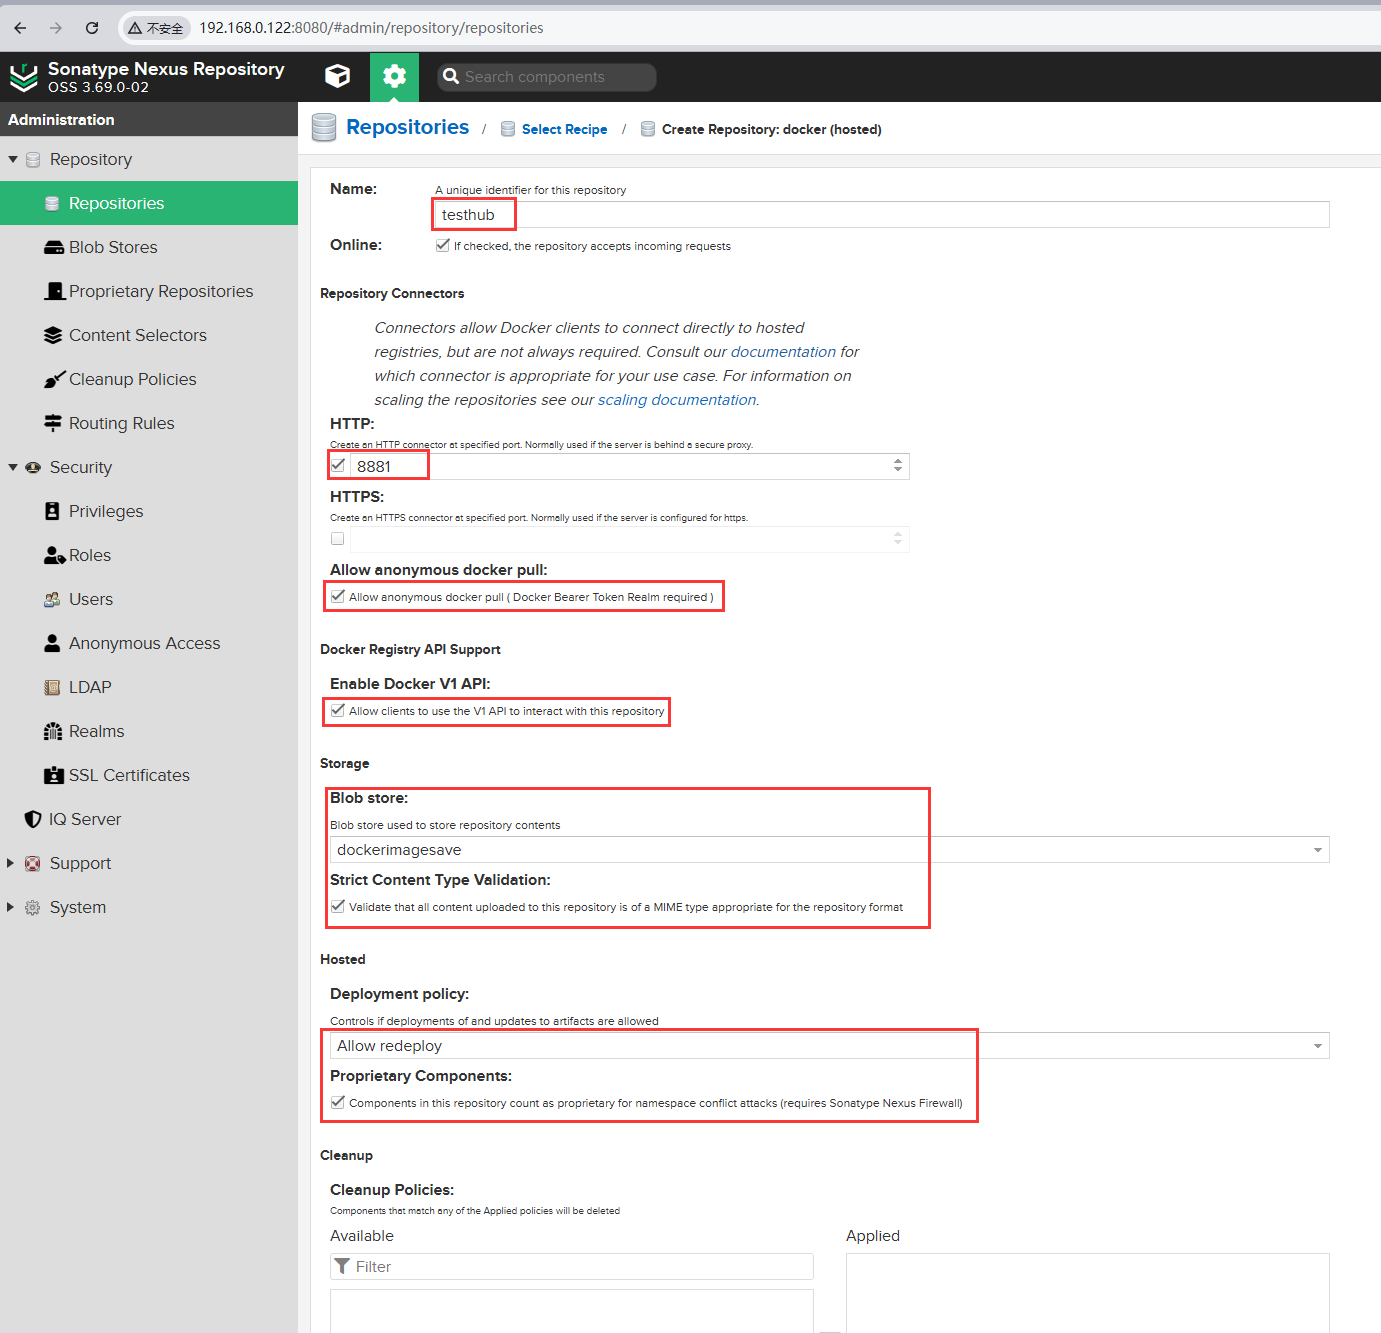This screenshot has height=1333, width=1381.
Task: Select Repositories in the sidebar
Action: coord(149,203)
